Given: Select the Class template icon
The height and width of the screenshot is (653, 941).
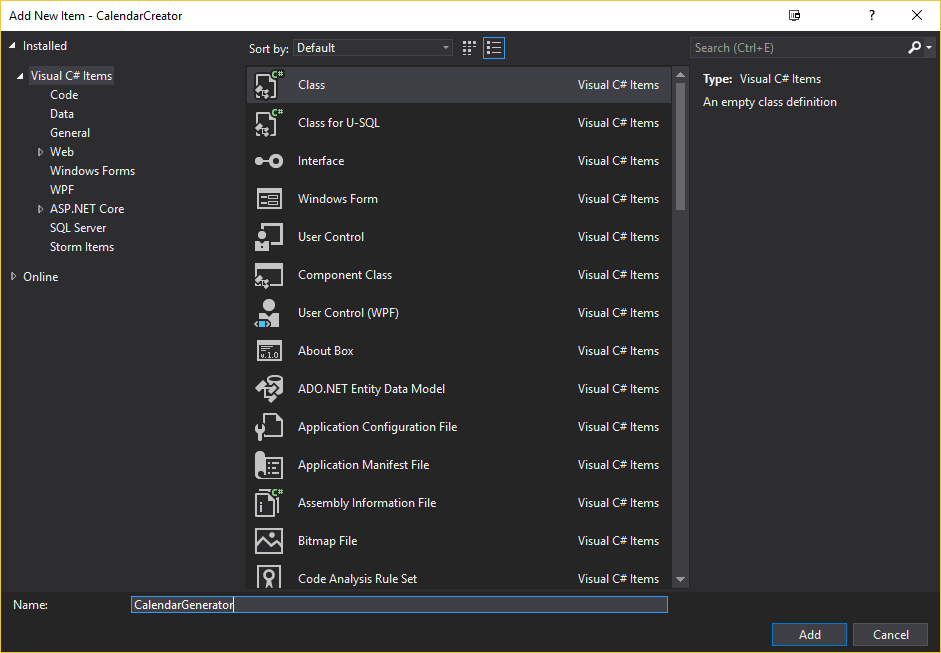Looking at the screenshot, I should coord(268,85).
